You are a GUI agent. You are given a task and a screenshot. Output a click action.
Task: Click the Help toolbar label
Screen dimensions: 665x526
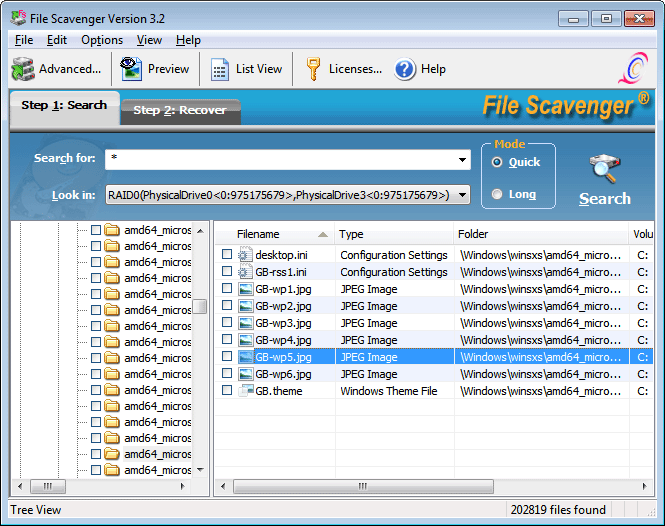[x=433, y=69]
